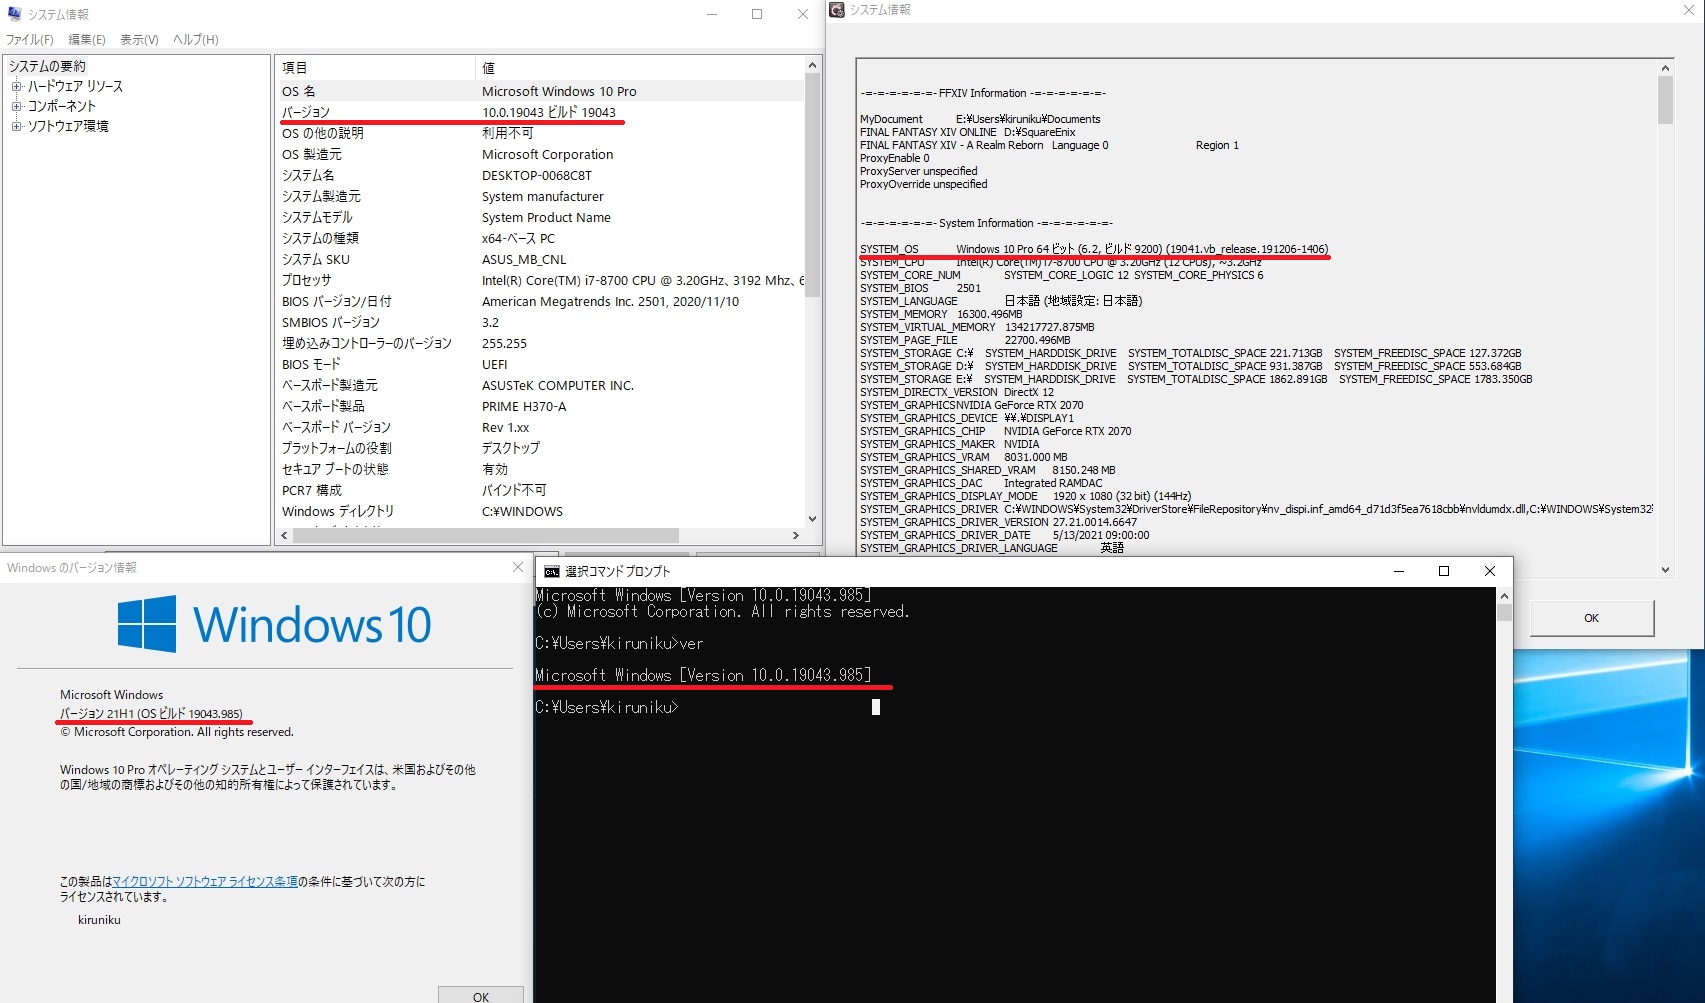Image resolution: width=1705 pixels, height=1003 pixels.
Task: Select the コンポーネント tree label
Action: tap(62, 106)
